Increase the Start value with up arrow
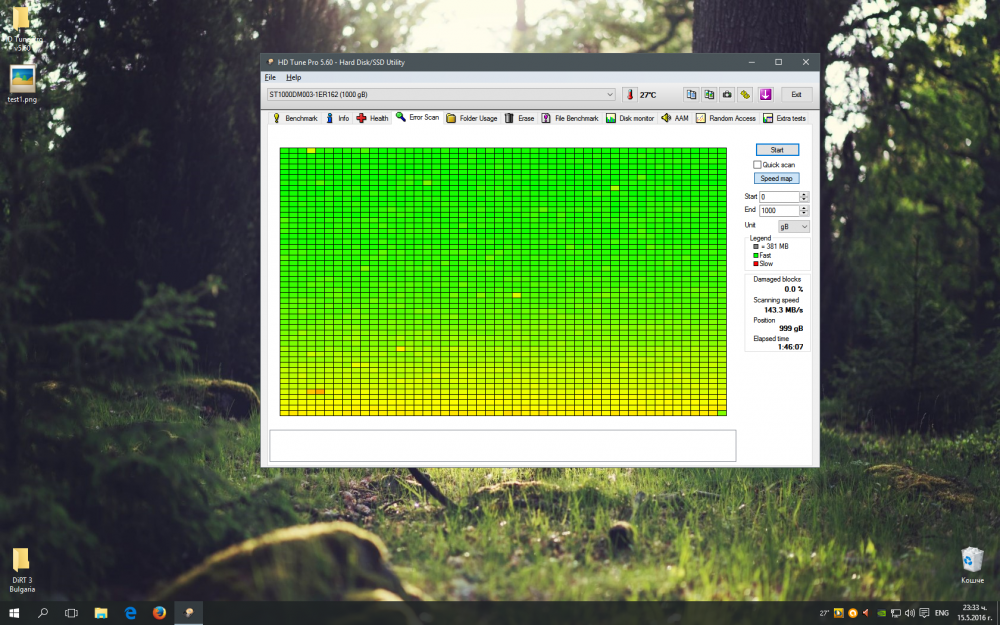 [x=804, y=195]
